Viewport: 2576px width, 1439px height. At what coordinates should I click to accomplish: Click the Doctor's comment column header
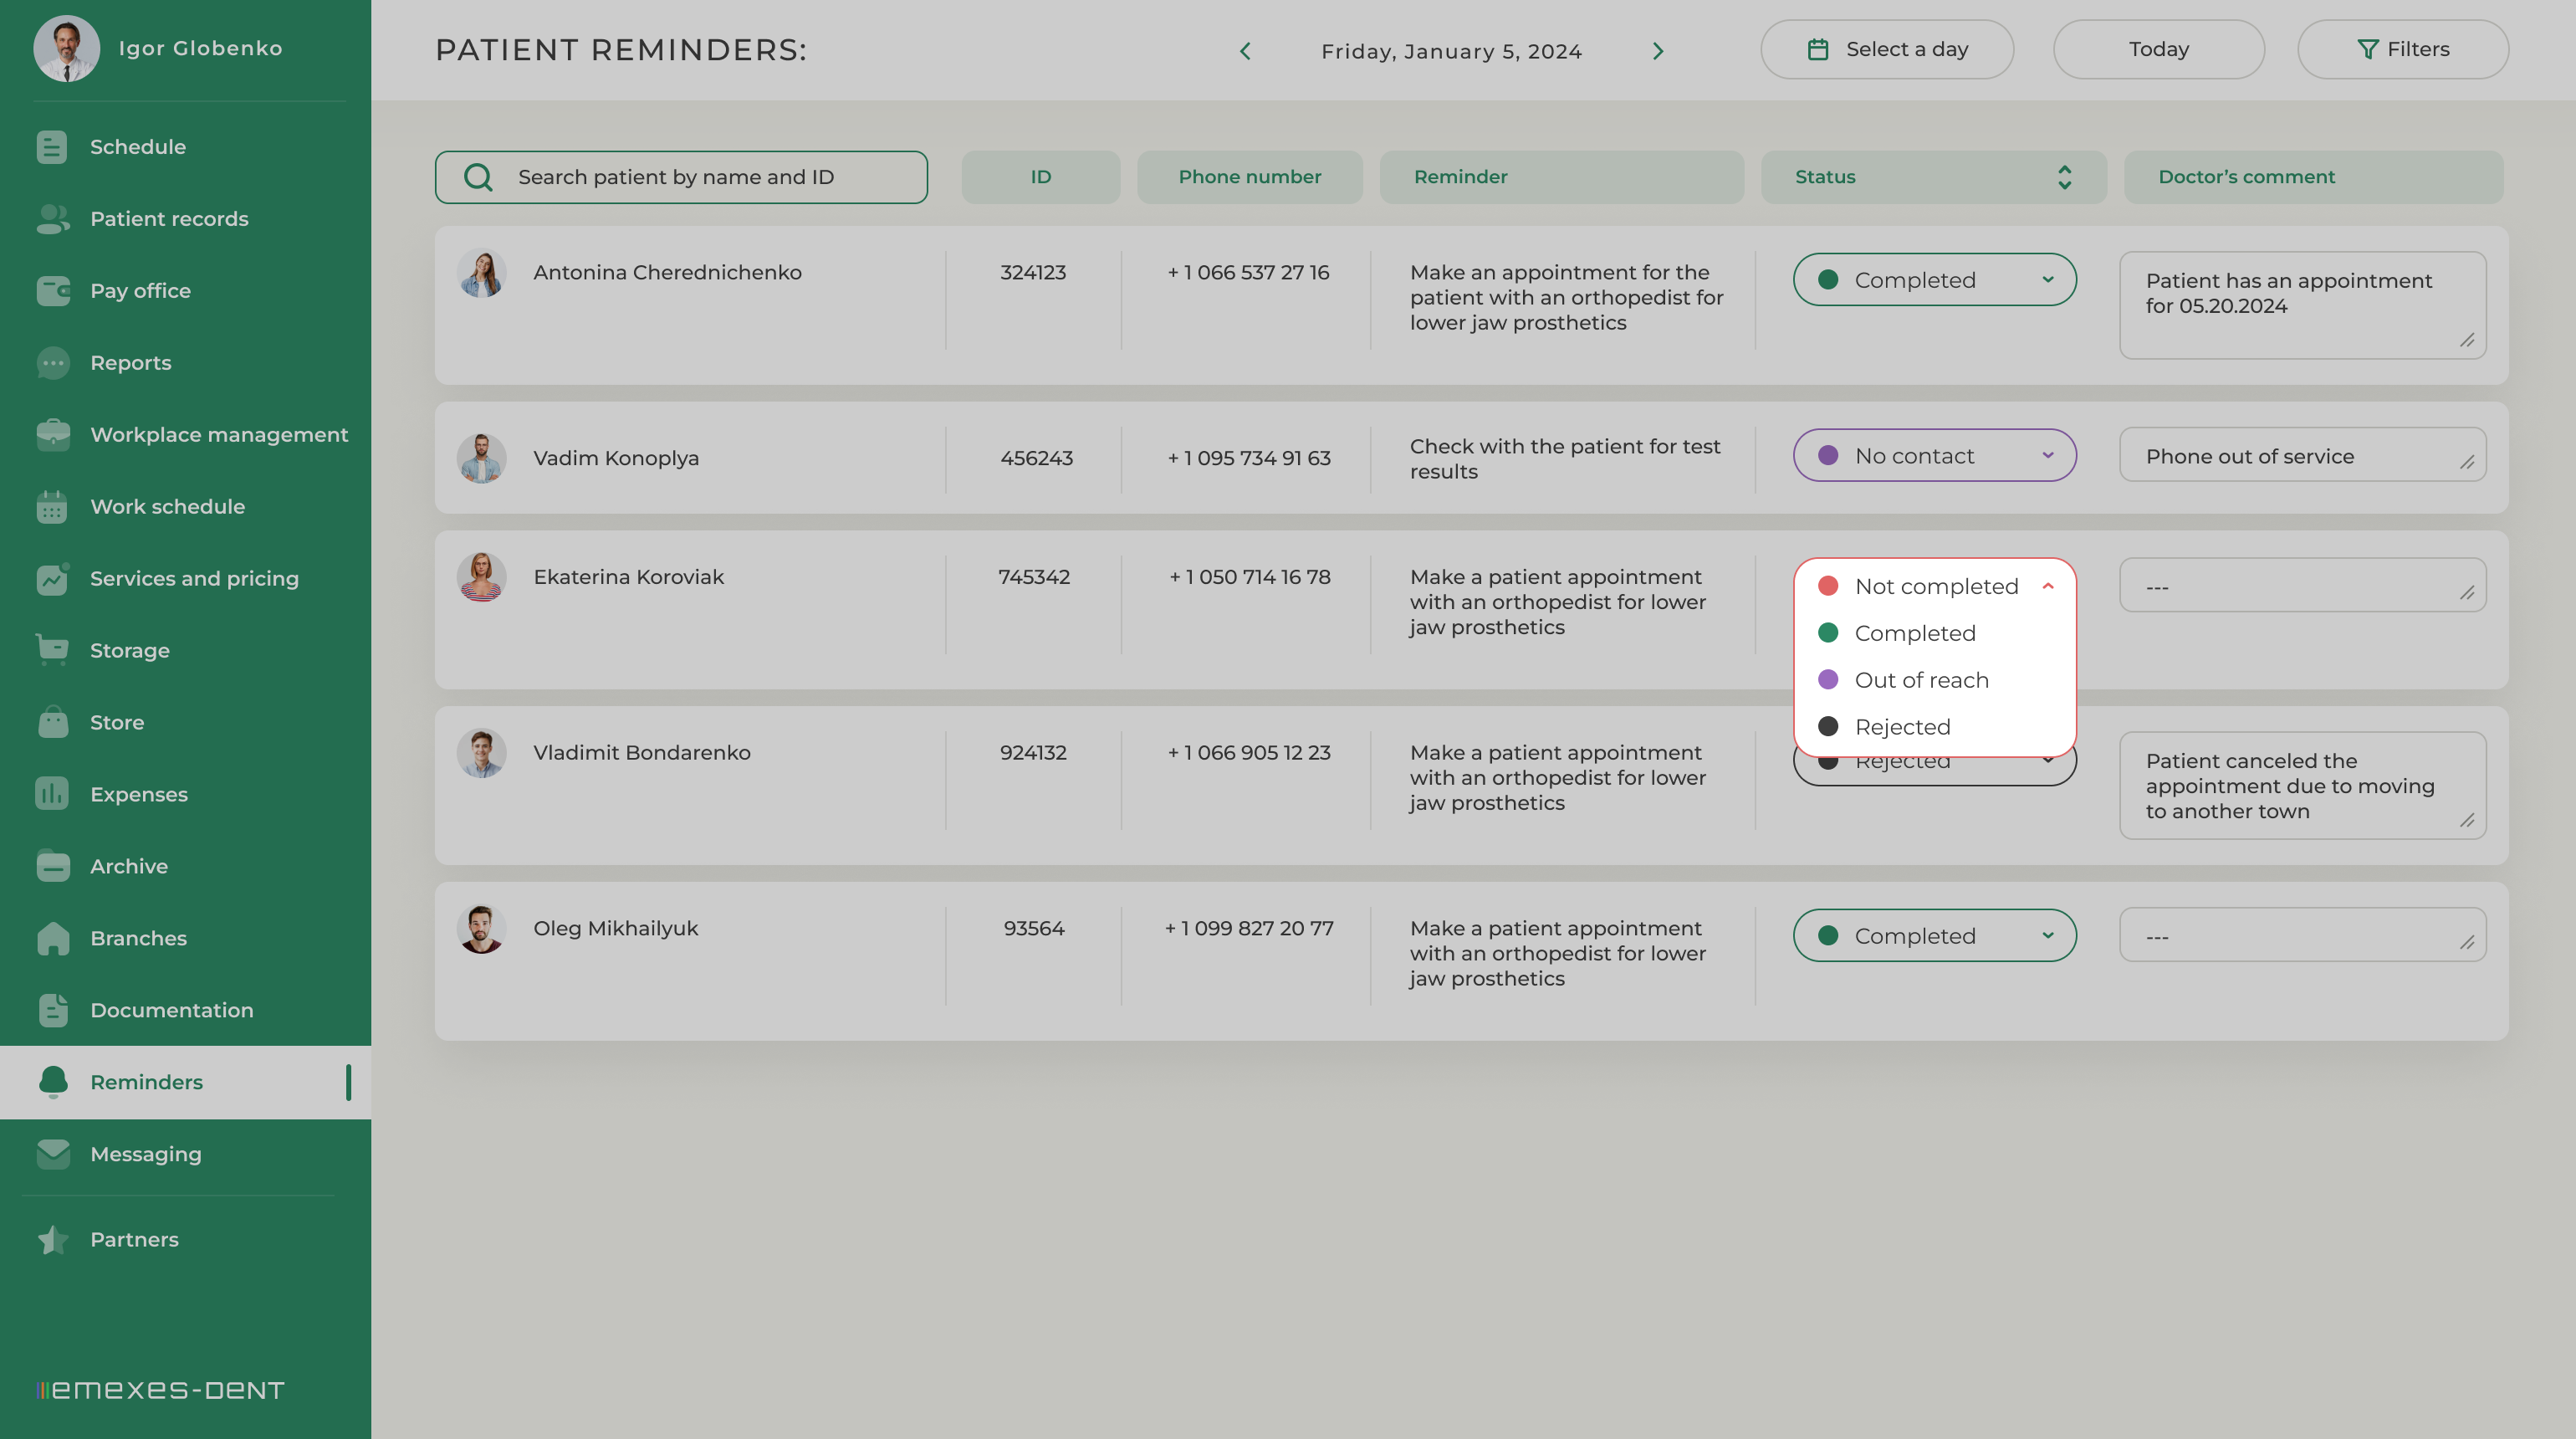click(x=2313, y=177)
